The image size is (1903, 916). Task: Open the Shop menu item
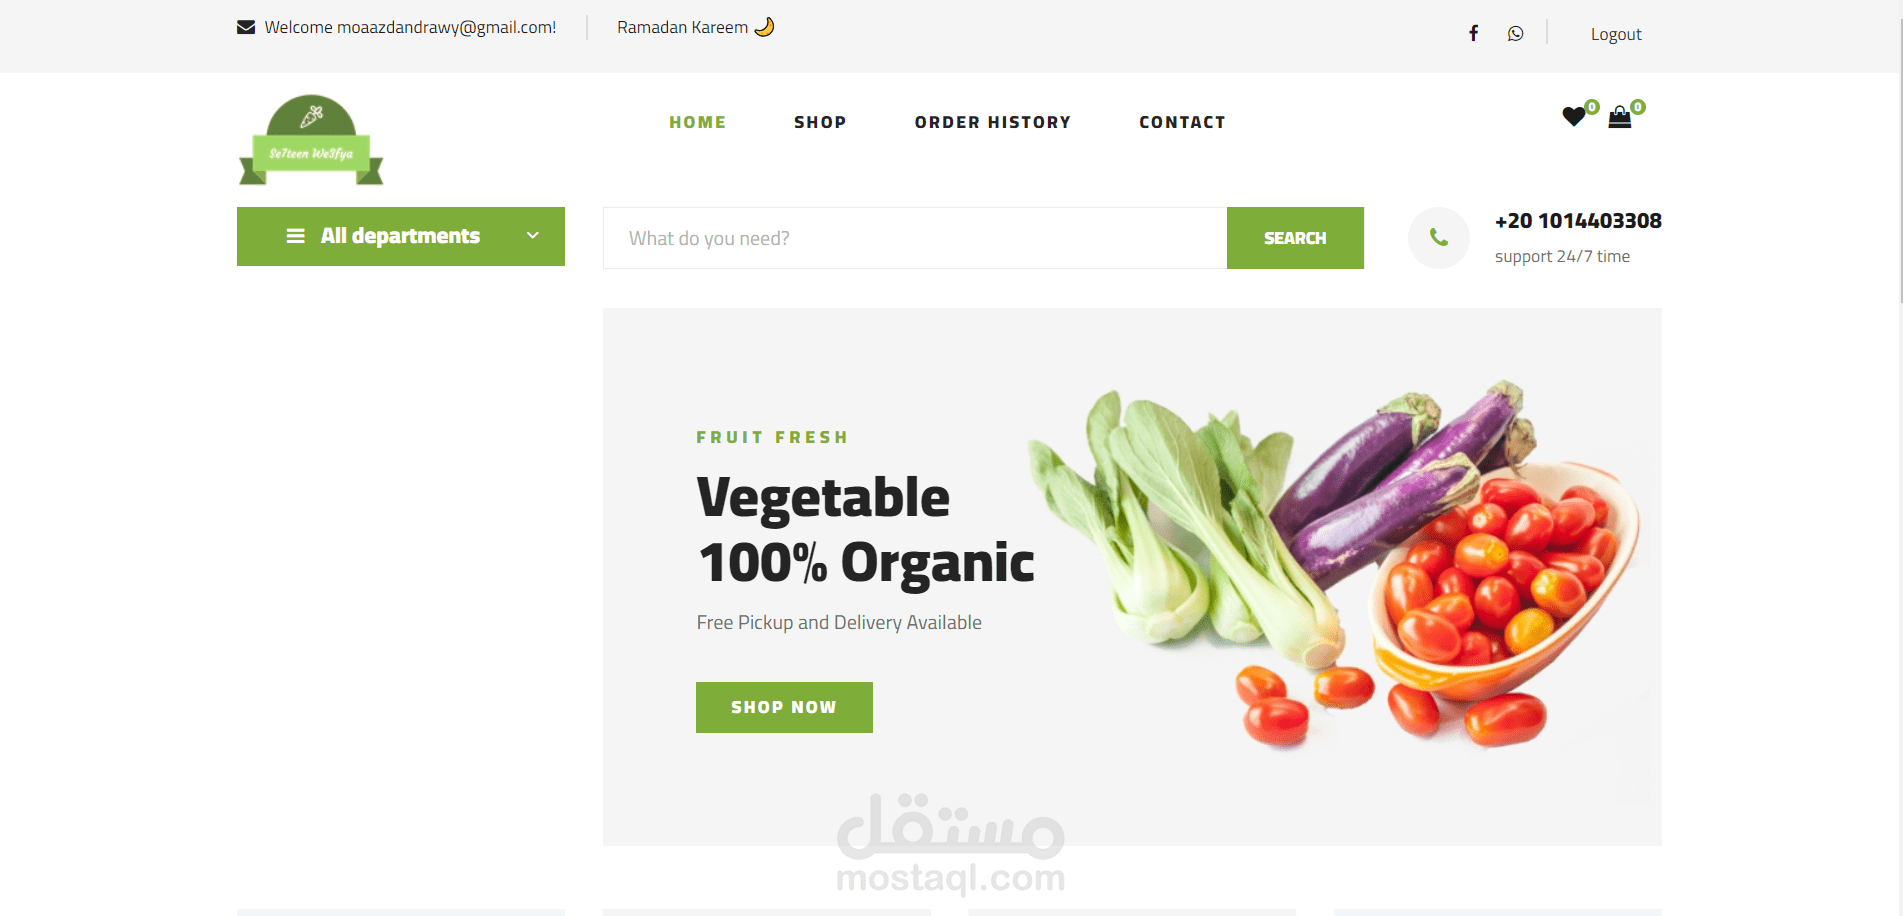coord(820,122)
